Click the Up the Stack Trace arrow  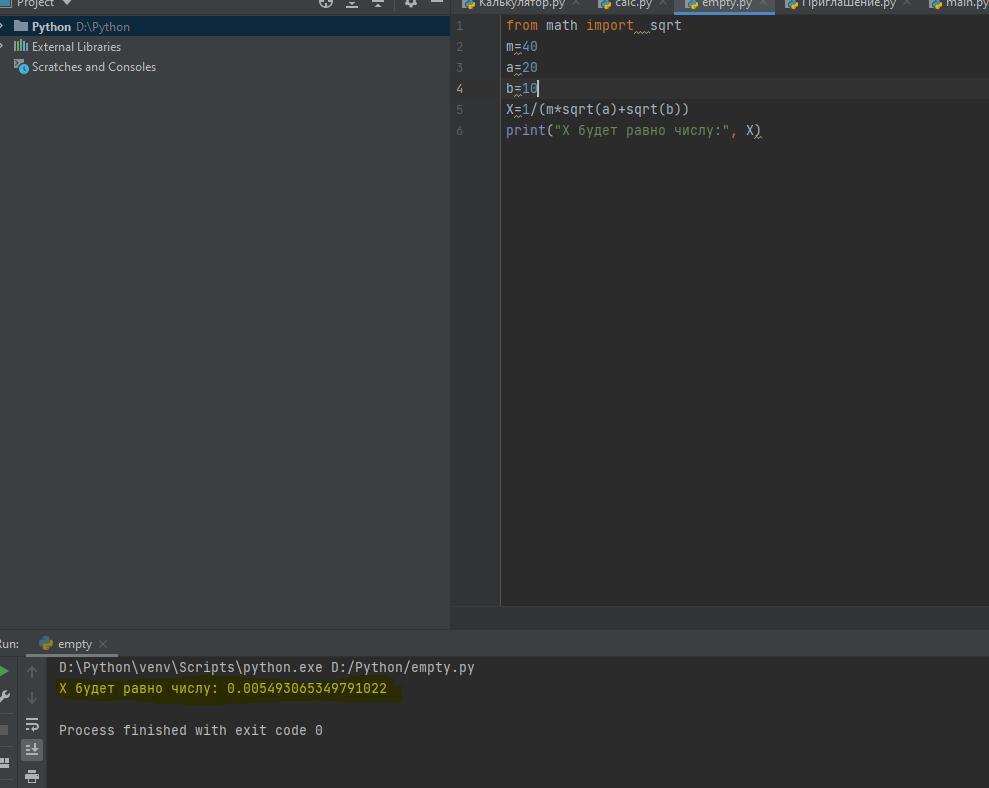[x=32, y=672]
